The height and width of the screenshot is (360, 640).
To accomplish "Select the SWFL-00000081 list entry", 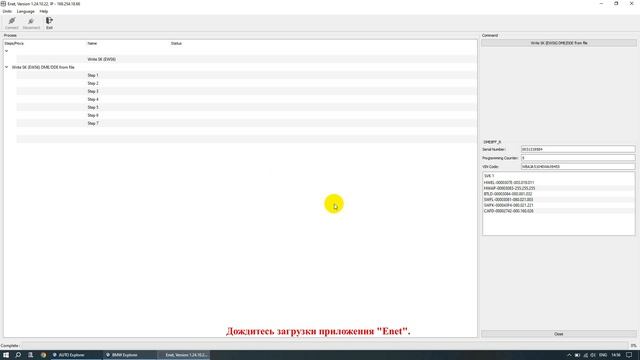I will (558, 200).
